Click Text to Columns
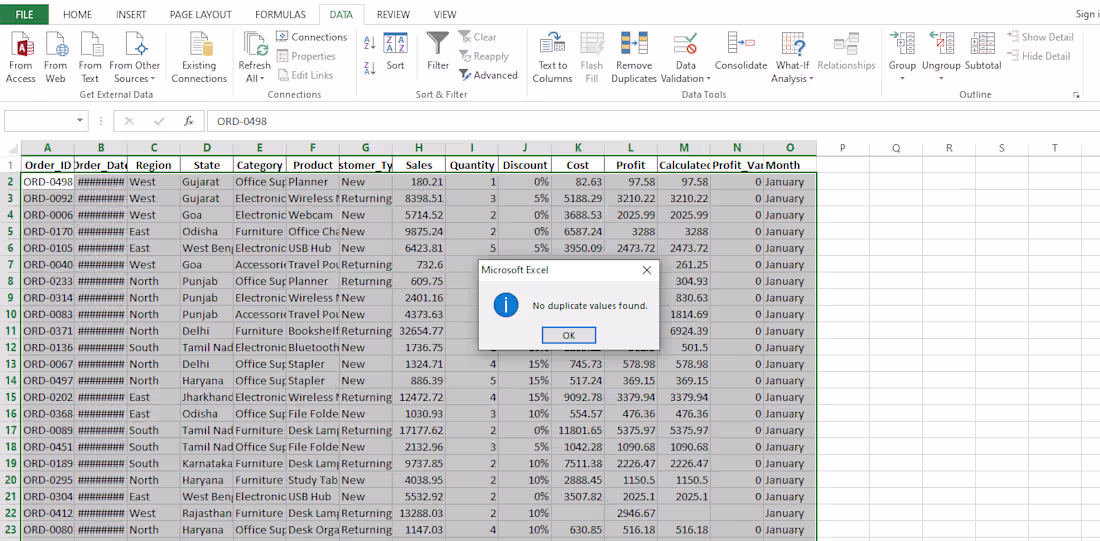Image resolution: width=1100 pixels, height=541 pixels. pos(552,58)
